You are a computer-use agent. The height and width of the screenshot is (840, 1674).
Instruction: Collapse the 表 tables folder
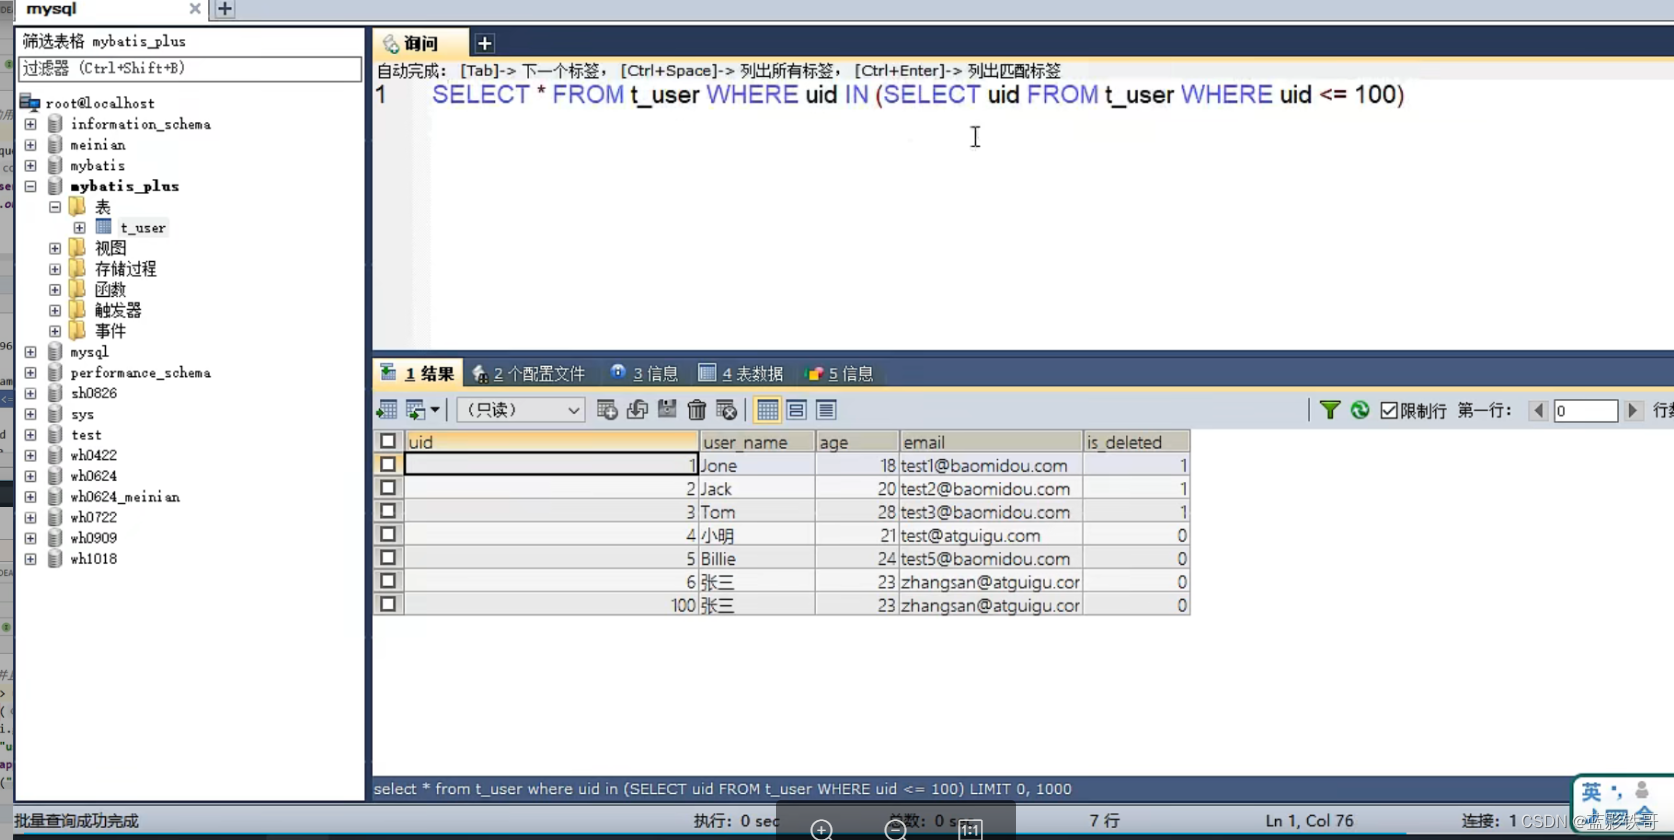(55, 207)
